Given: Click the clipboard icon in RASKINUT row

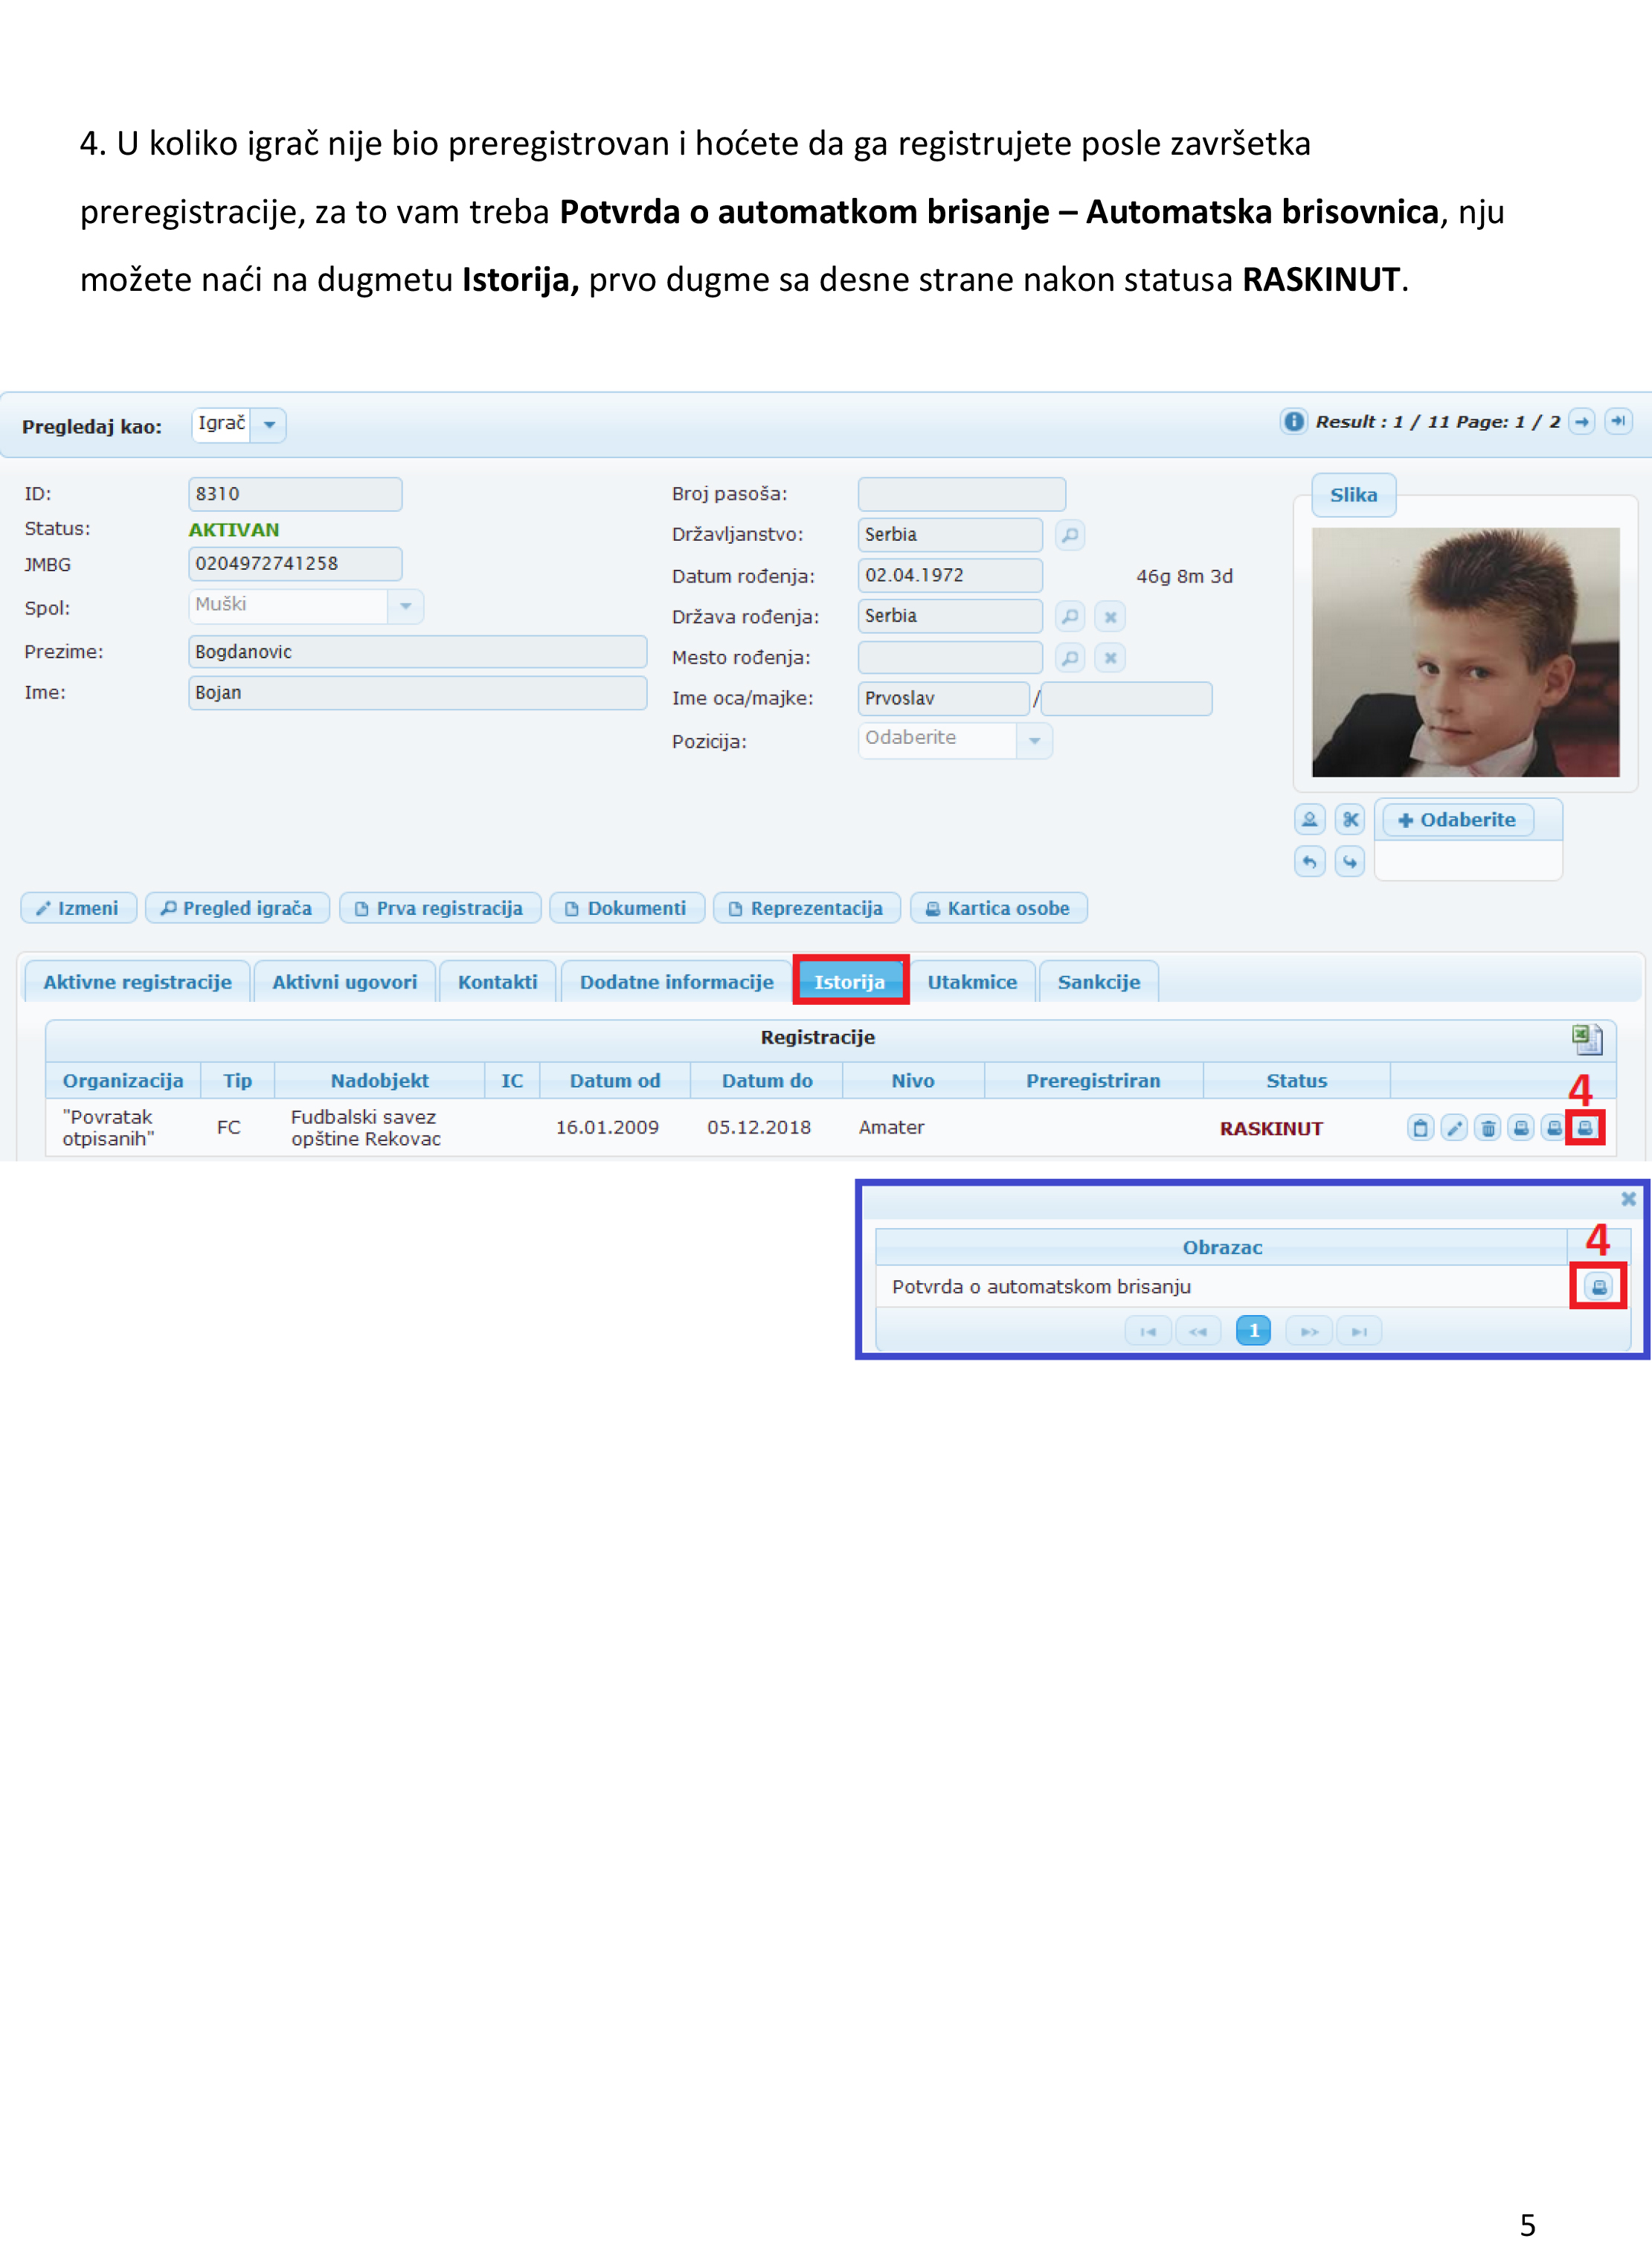Looking at the screenshot, I should pos(1420,1128).
